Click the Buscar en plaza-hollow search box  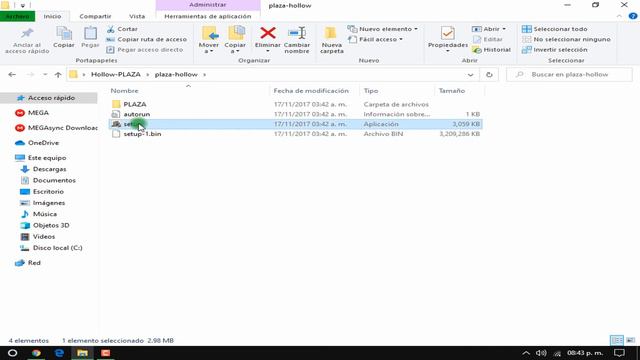click(569, 75)
